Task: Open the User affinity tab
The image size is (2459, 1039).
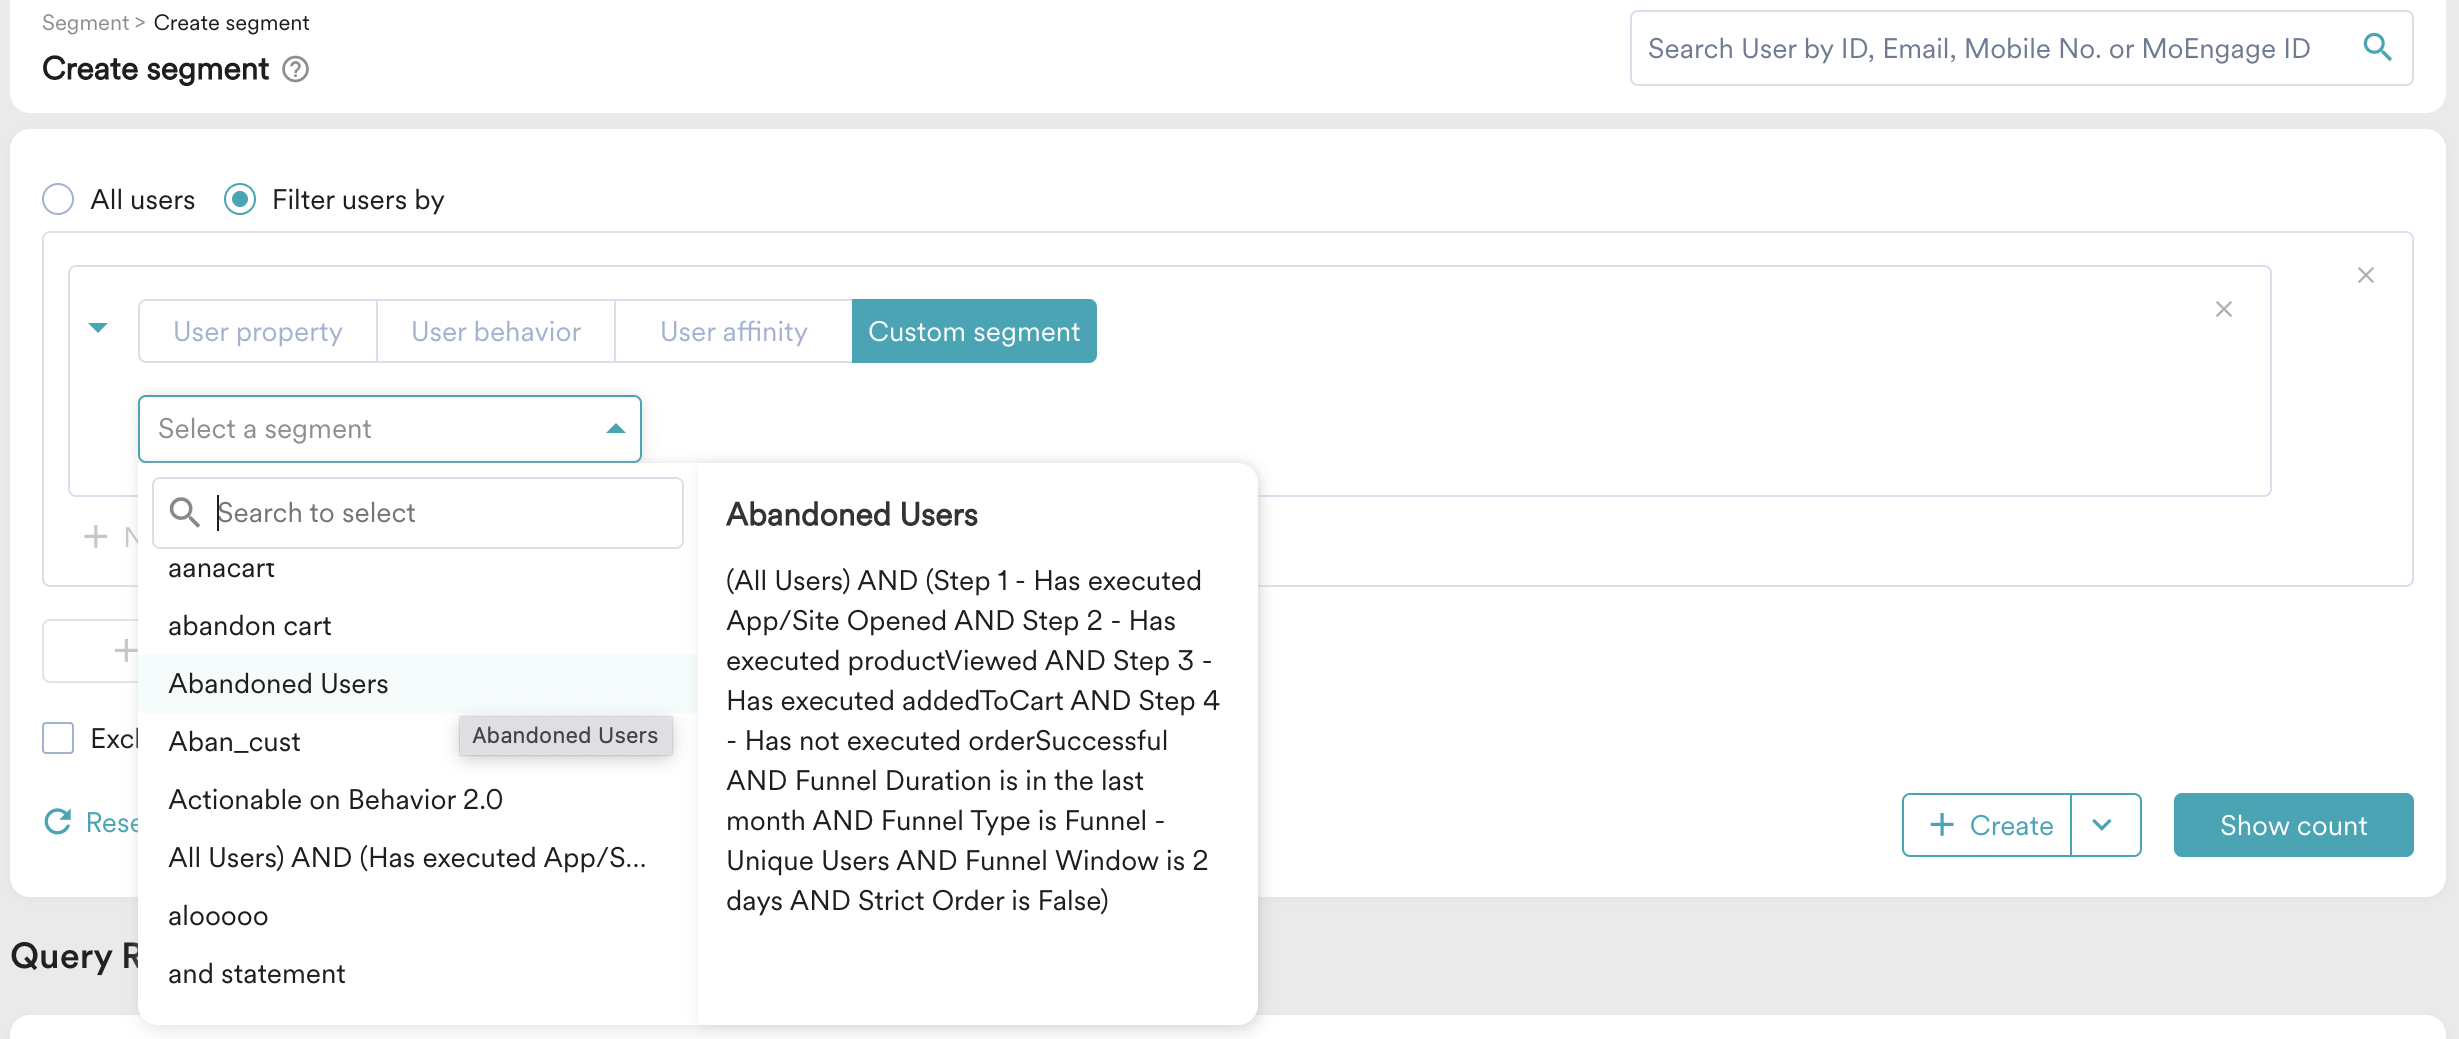Action: [733, 331]
